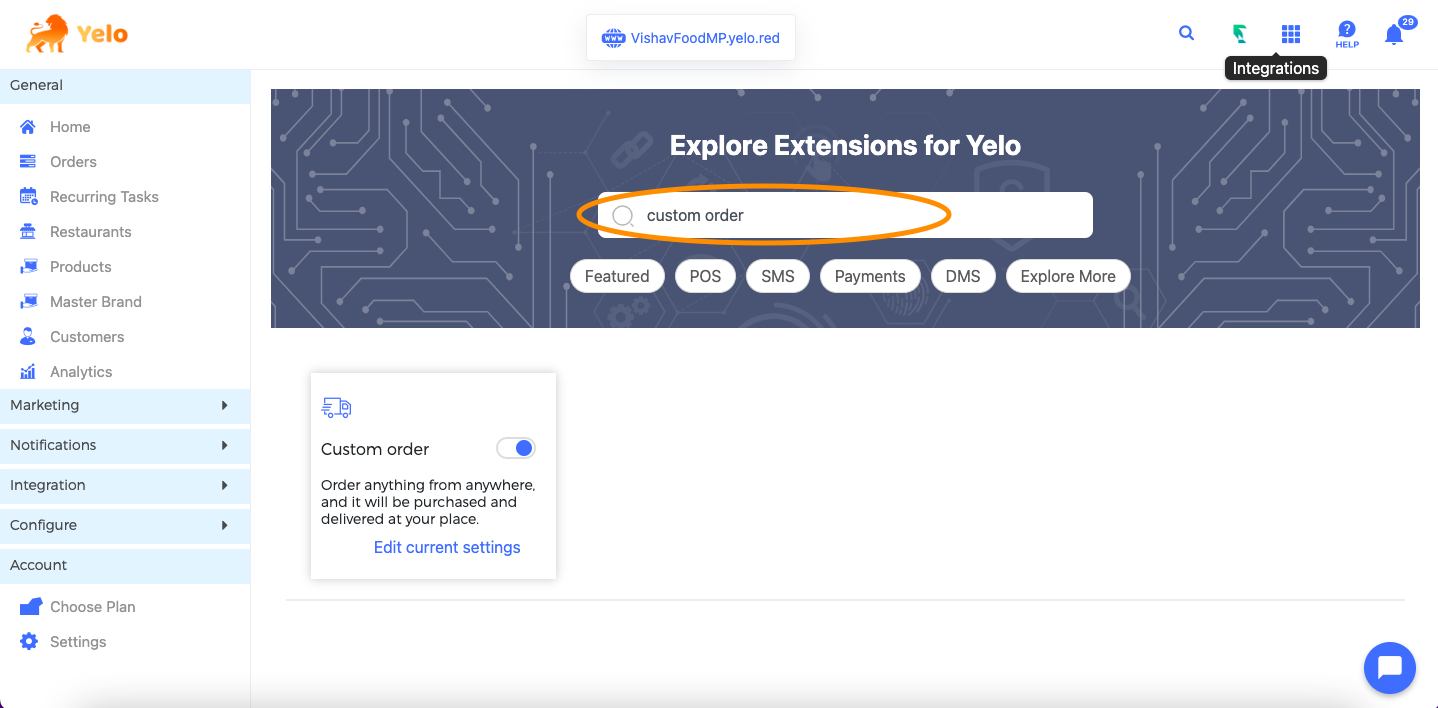Screen dimensions: 1438x708
Task: Click the search magnifier icon in header
Action: (1186, 33)
